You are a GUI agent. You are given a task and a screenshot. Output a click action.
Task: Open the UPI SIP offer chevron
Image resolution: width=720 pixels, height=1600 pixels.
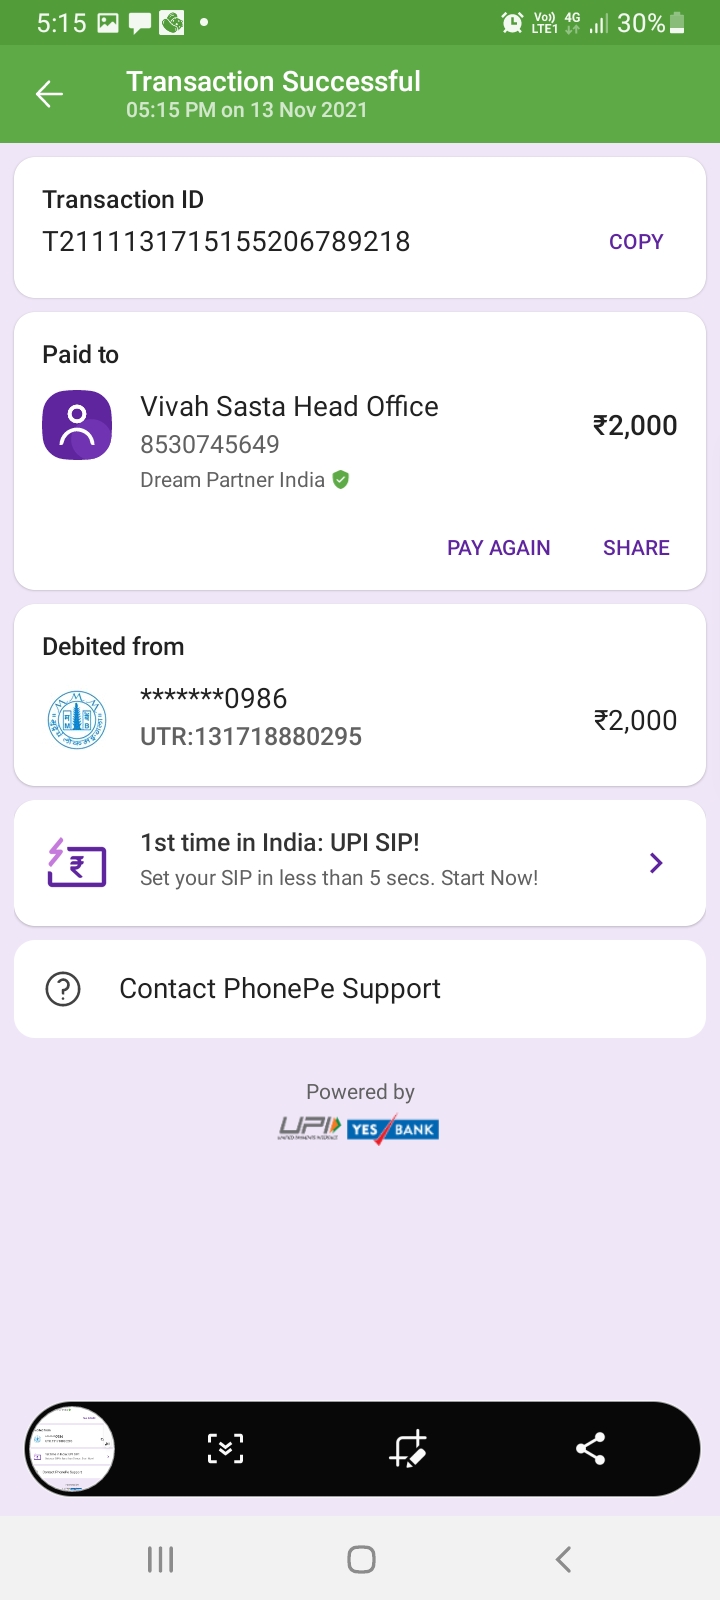coord(656,863)
